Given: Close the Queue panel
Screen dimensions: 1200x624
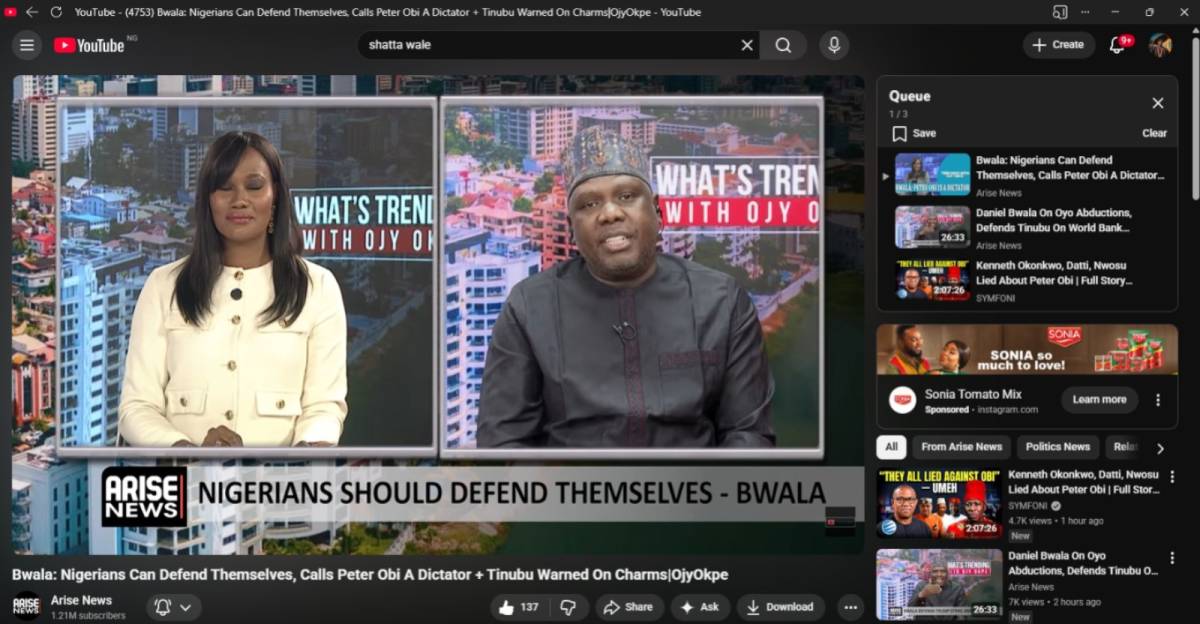Looking at the screenshot, I should [x=1158, y=103].
